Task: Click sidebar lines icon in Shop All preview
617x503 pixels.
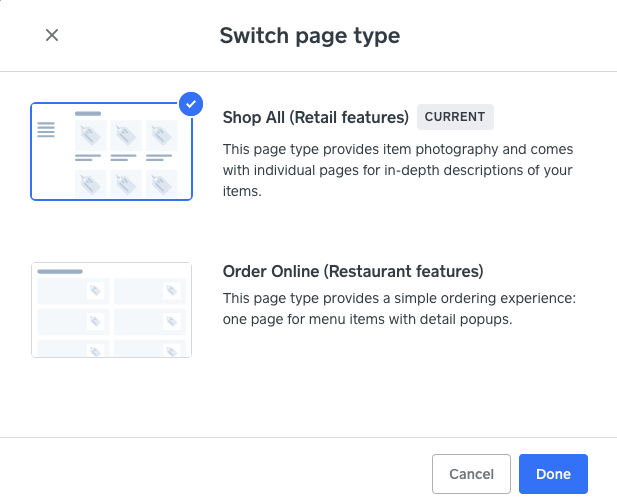Action: tap(46, 130)
